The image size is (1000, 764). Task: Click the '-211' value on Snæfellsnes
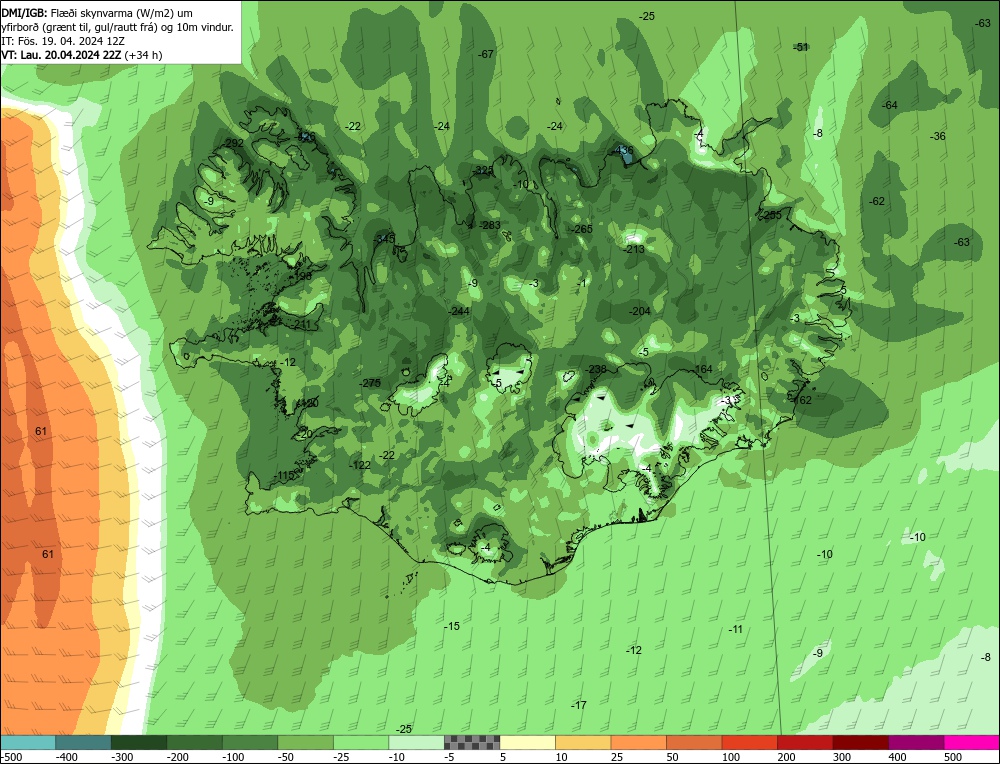(302, 325)
